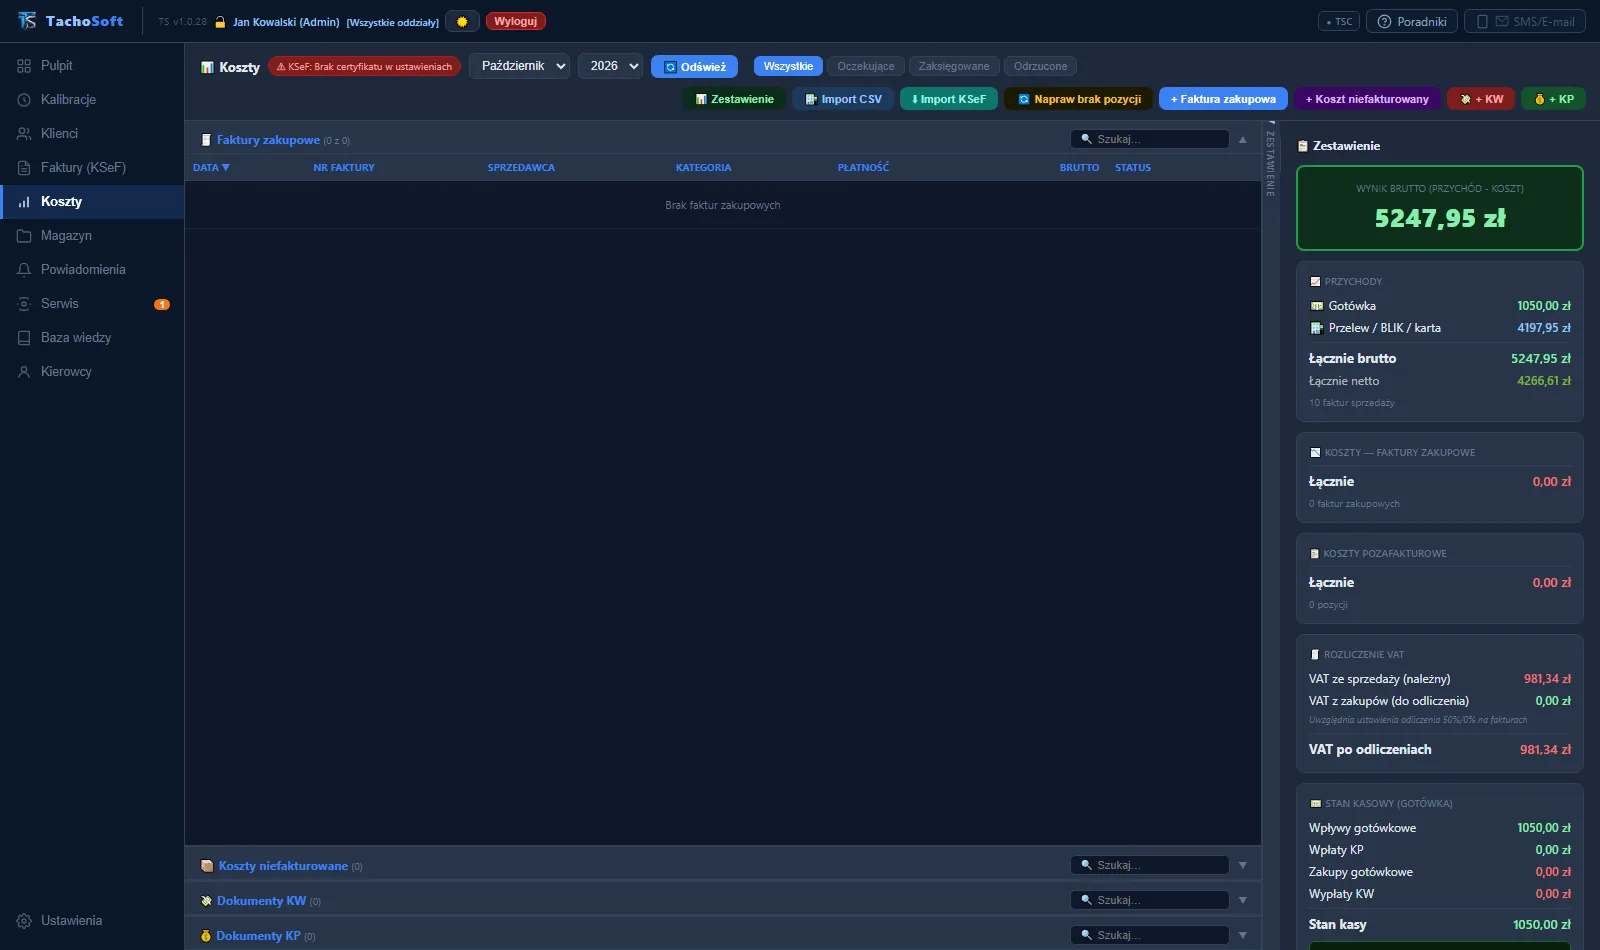Open the year dropdown showing 2026
Viewport: 1600px width, 950px height.
[610, 66]
